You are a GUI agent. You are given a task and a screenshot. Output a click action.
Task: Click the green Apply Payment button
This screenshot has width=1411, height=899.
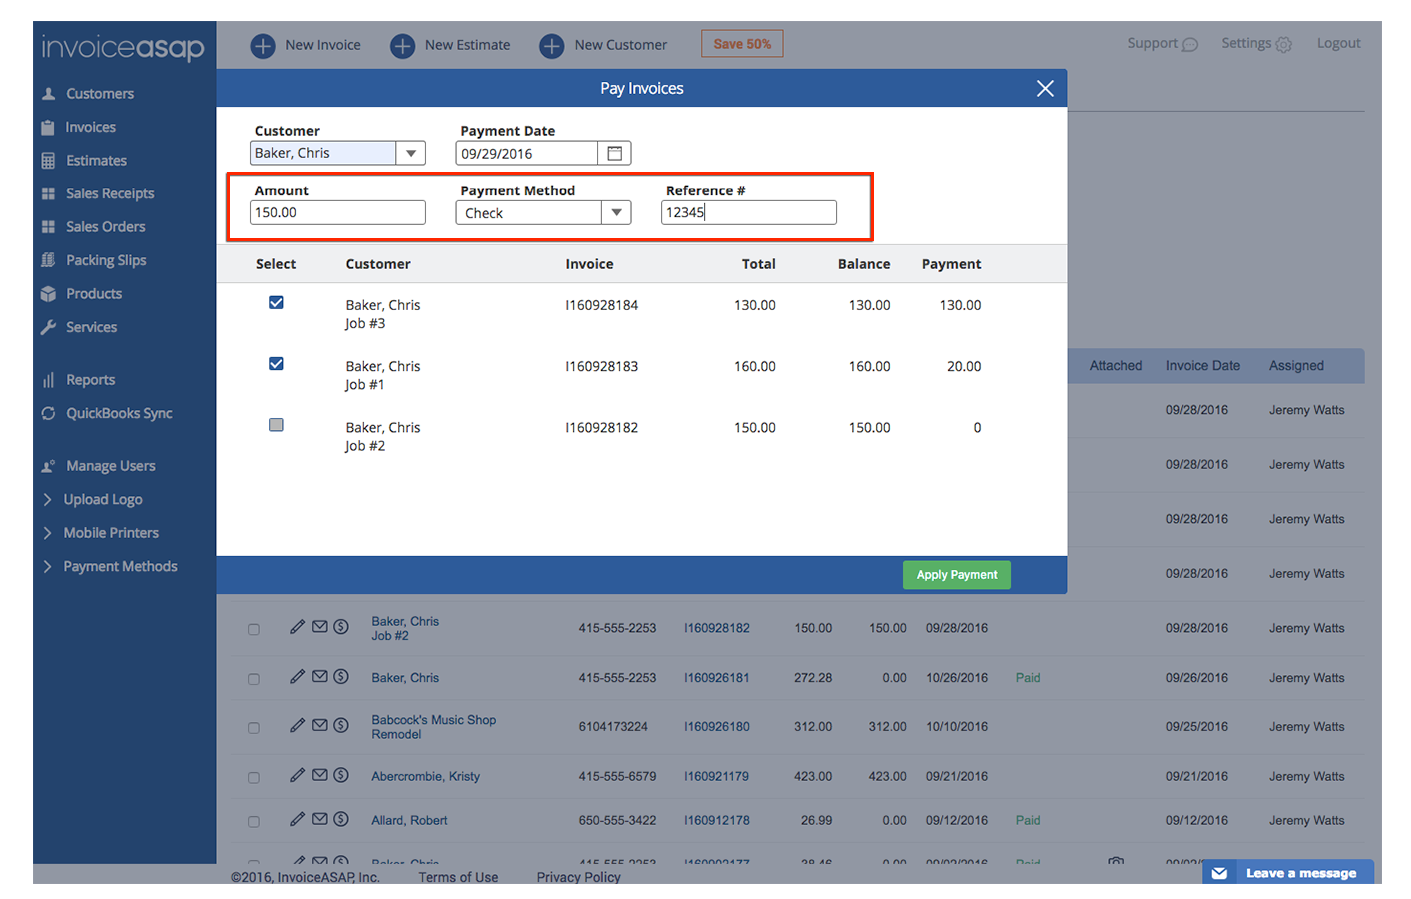(x=956, y=575)
